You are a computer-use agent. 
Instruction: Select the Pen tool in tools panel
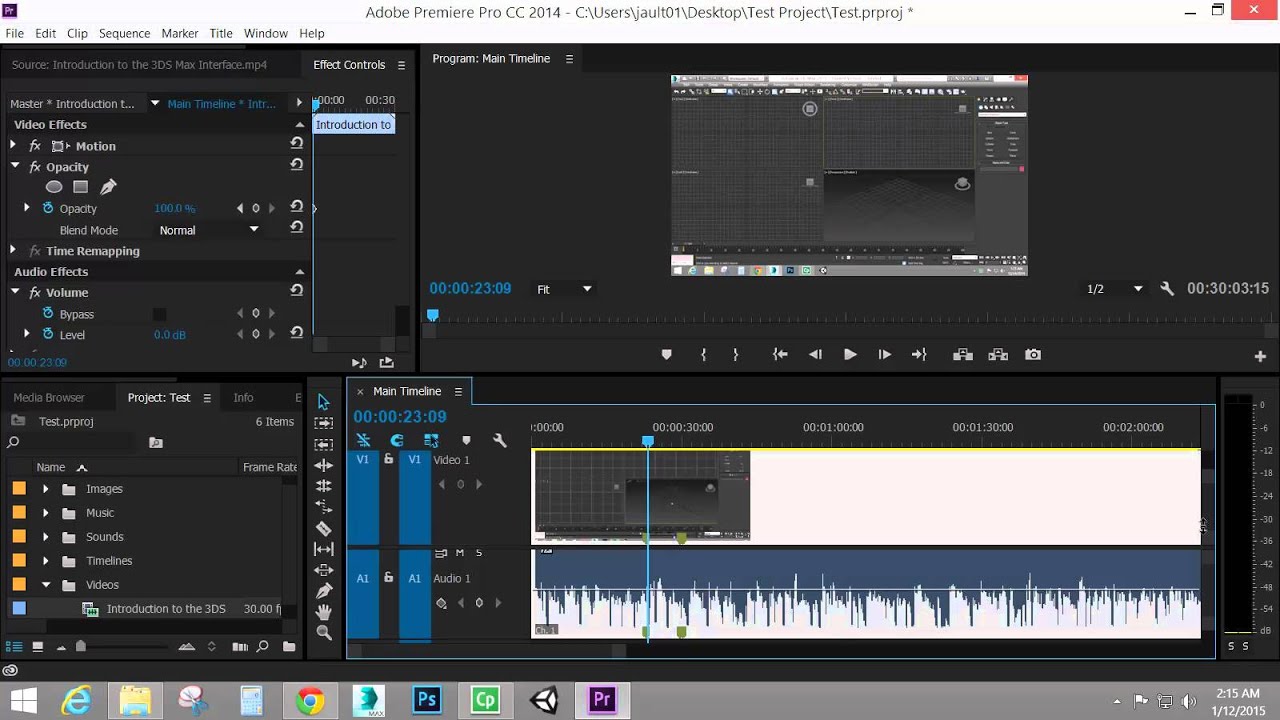pyautogui.click(x=323, y=591)
